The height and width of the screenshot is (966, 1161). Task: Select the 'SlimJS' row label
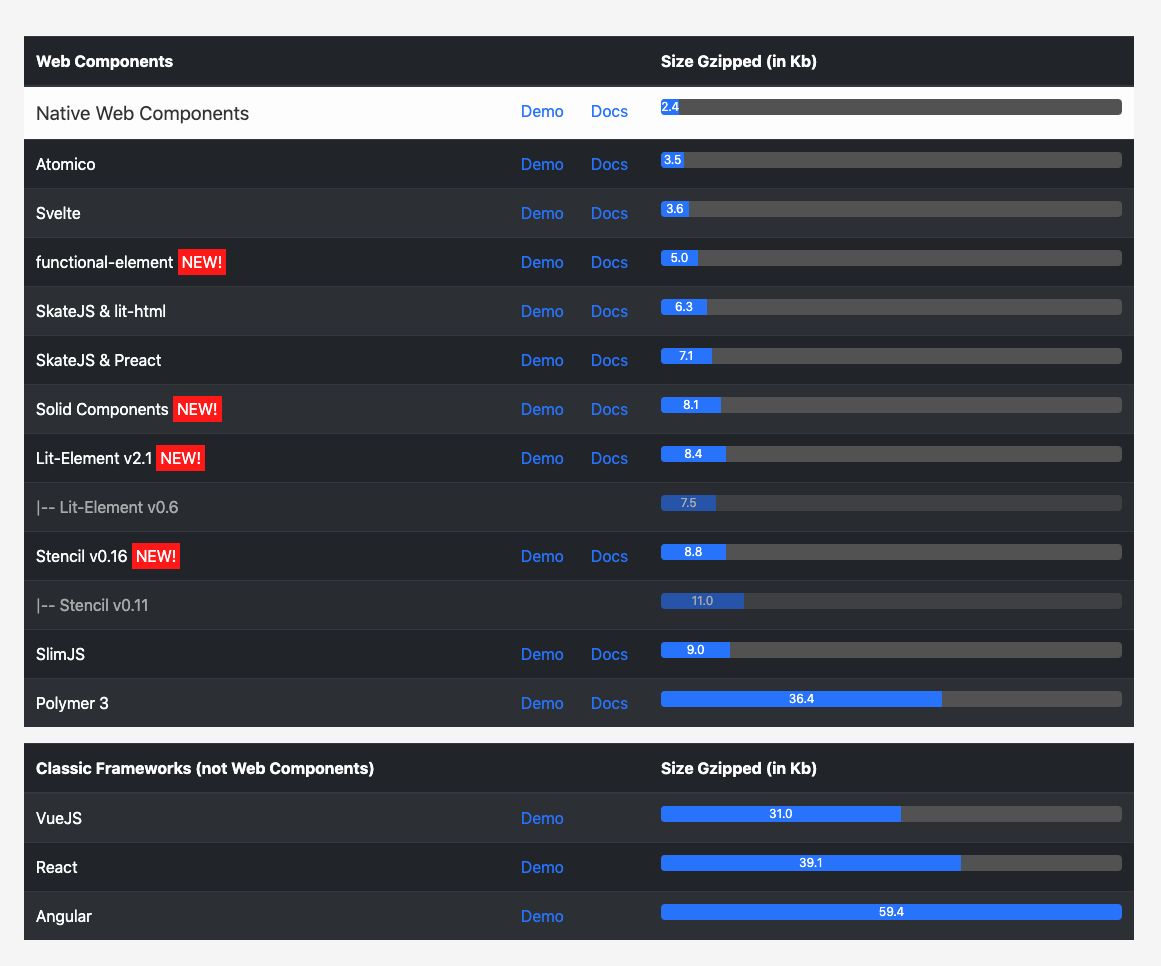pos(60,654)
